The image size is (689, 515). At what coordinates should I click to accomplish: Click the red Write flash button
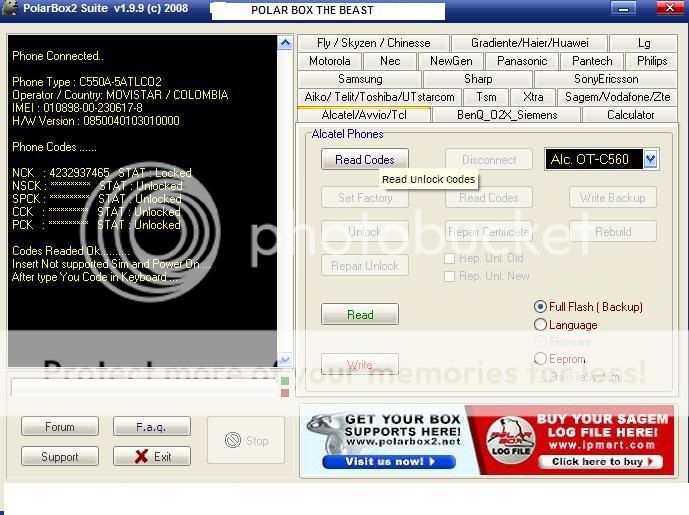pyautogui.click(x=360, y=365)
